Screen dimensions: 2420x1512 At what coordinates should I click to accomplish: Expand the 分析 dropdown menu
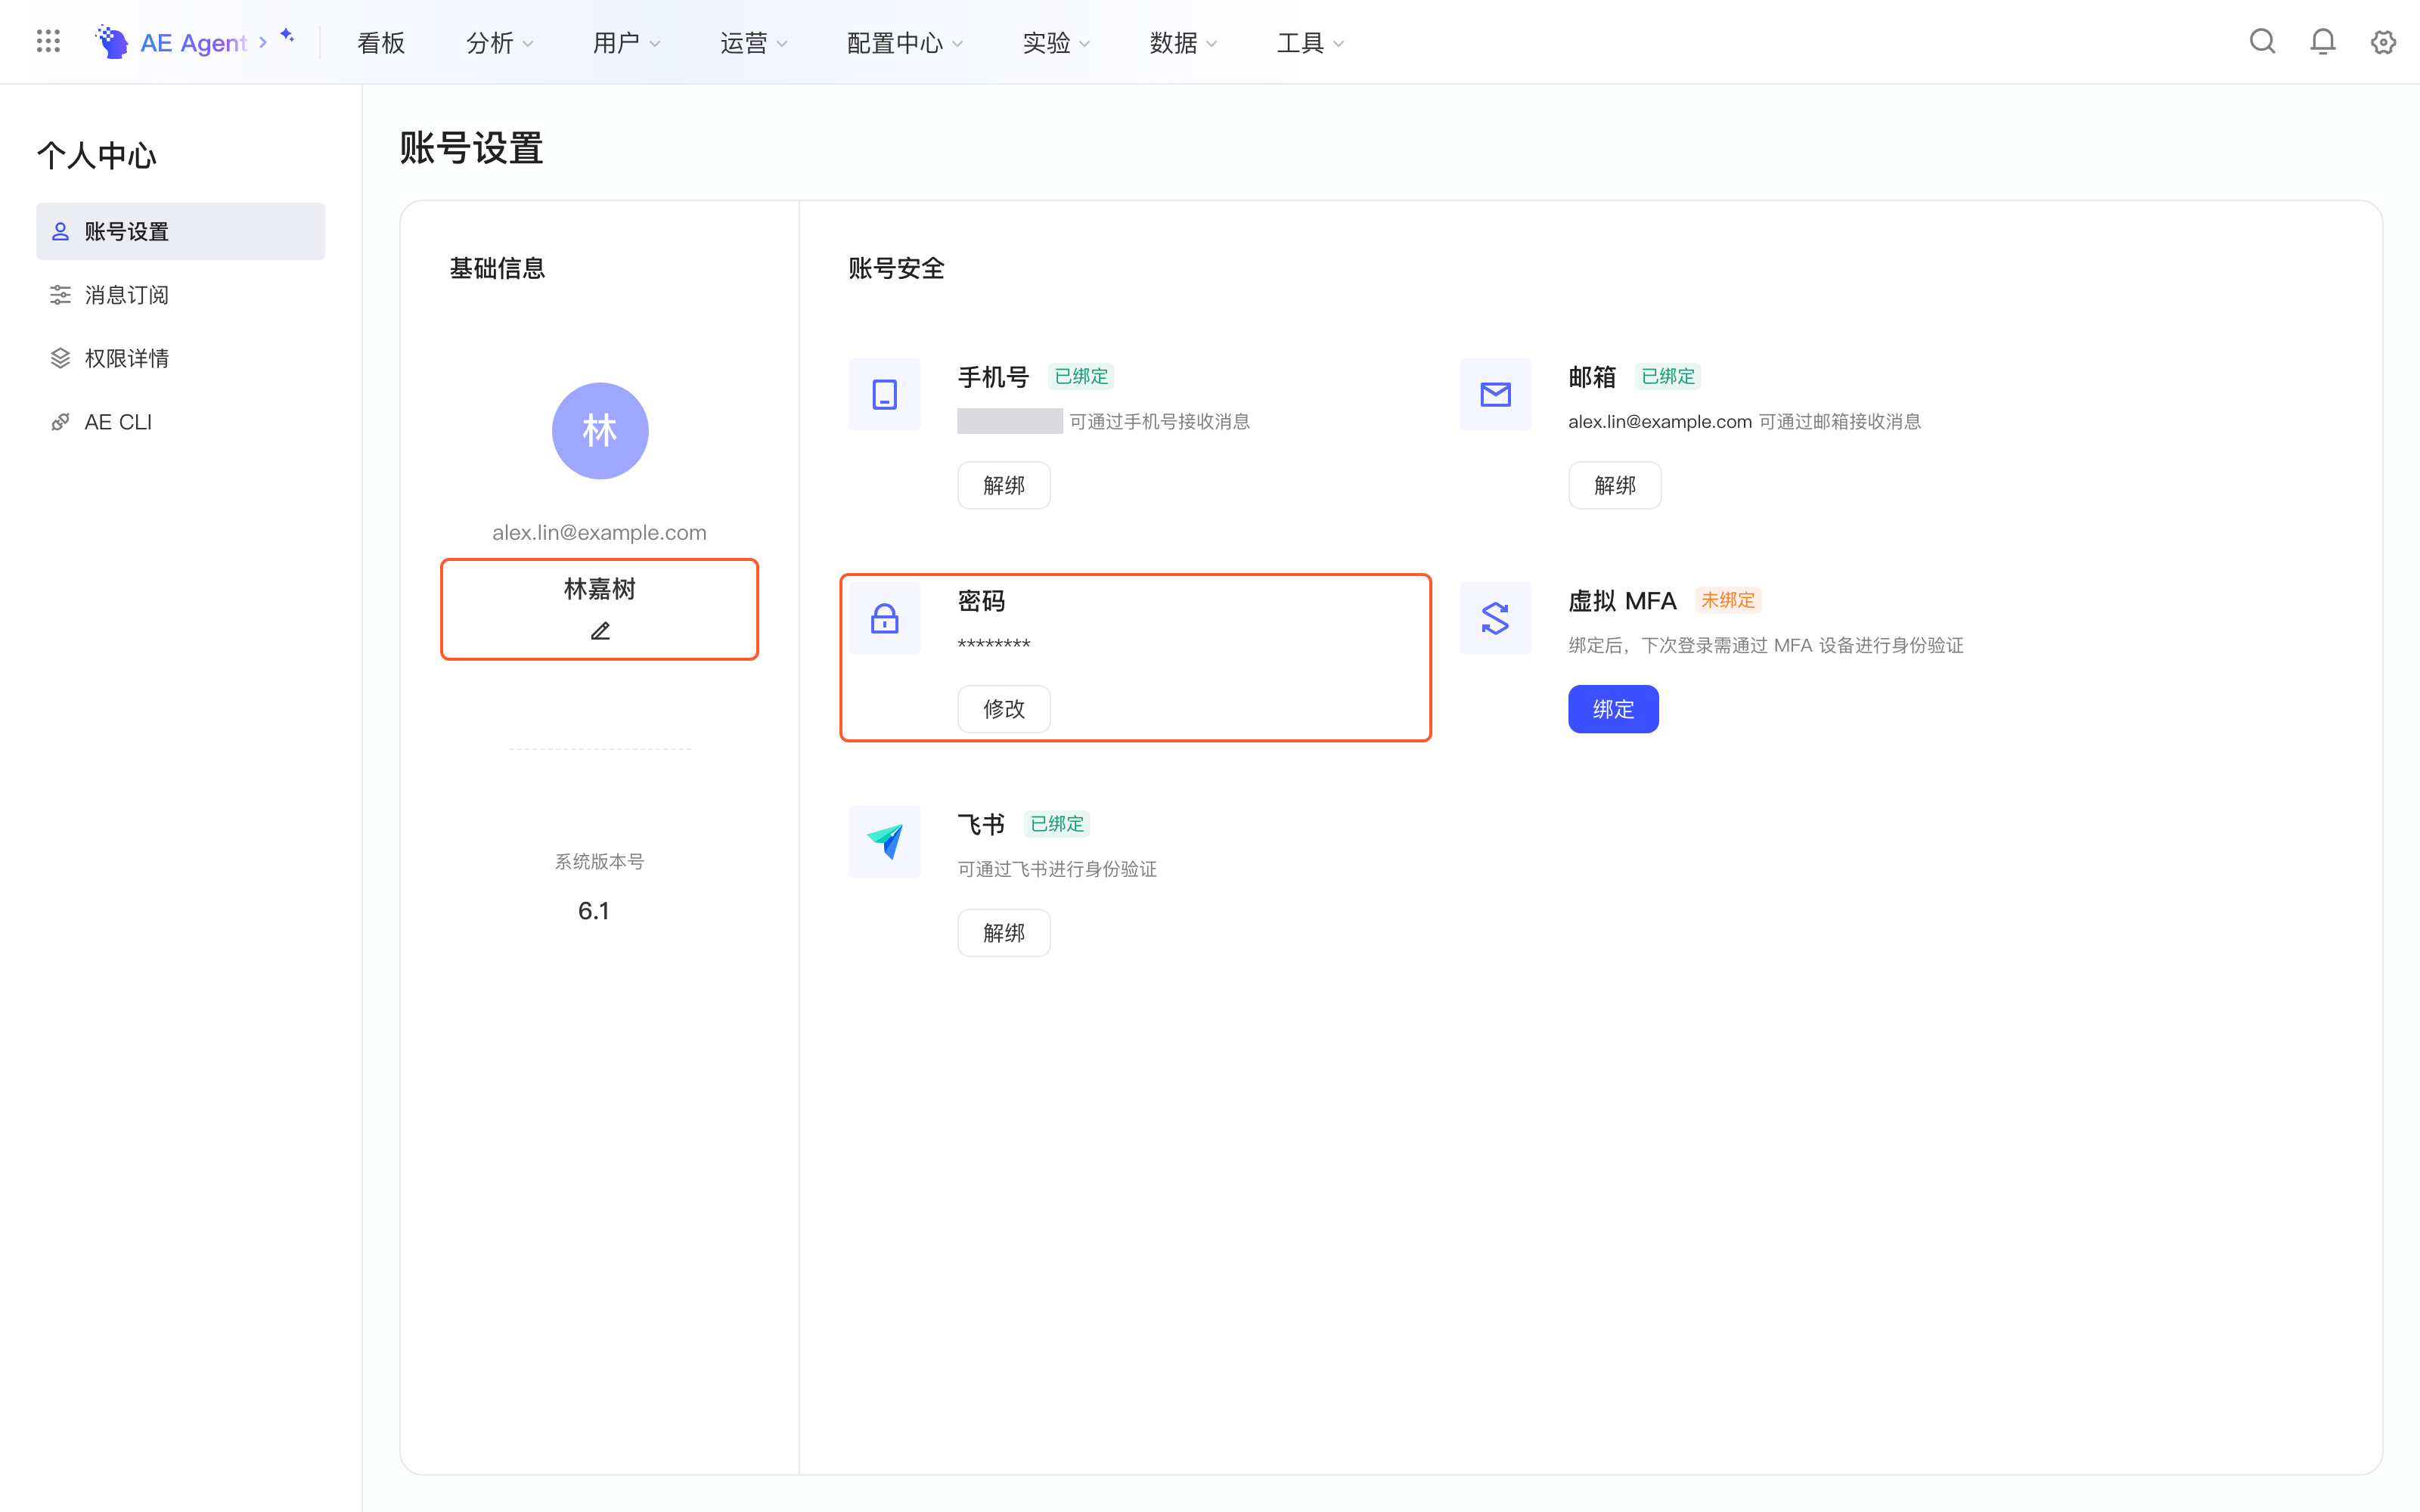(x=500, y=43)
